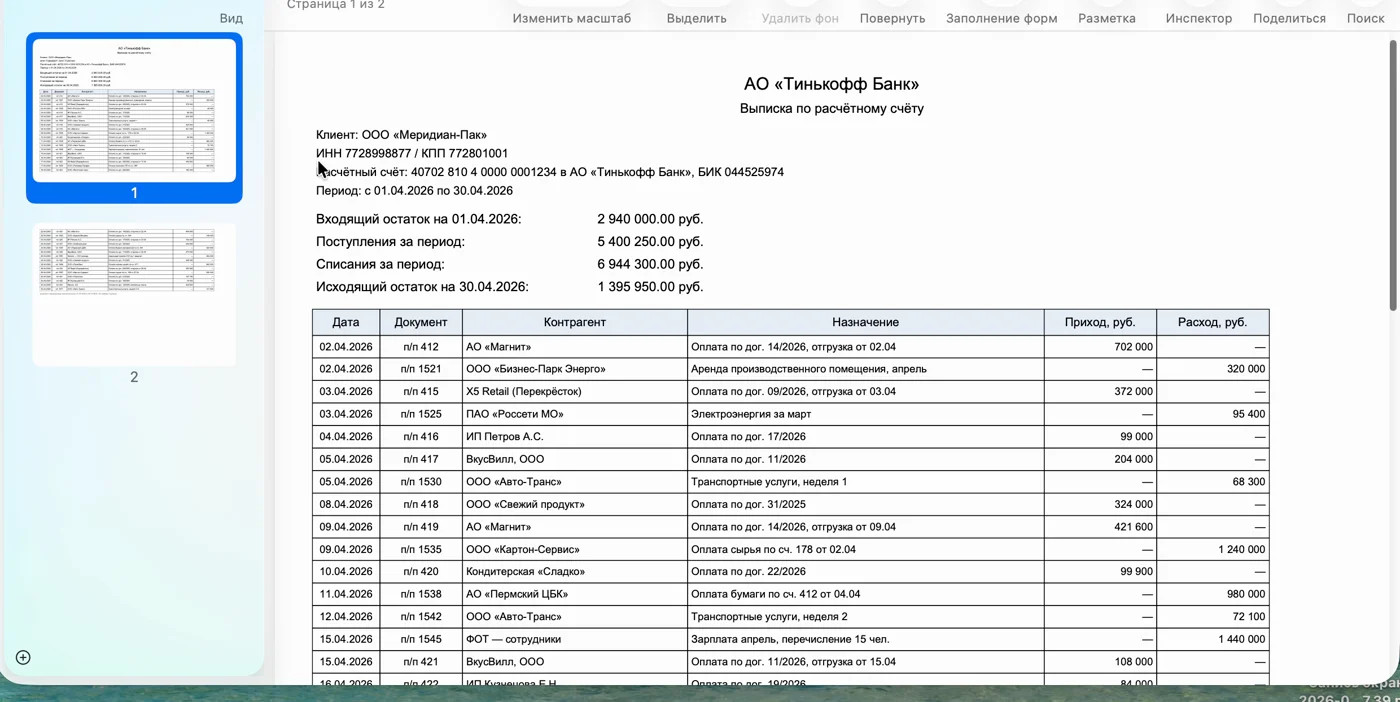This screenshot has height=702, width=1400.
Task: Select the page 2 thumbnail
Action: (x=134, y=294)
